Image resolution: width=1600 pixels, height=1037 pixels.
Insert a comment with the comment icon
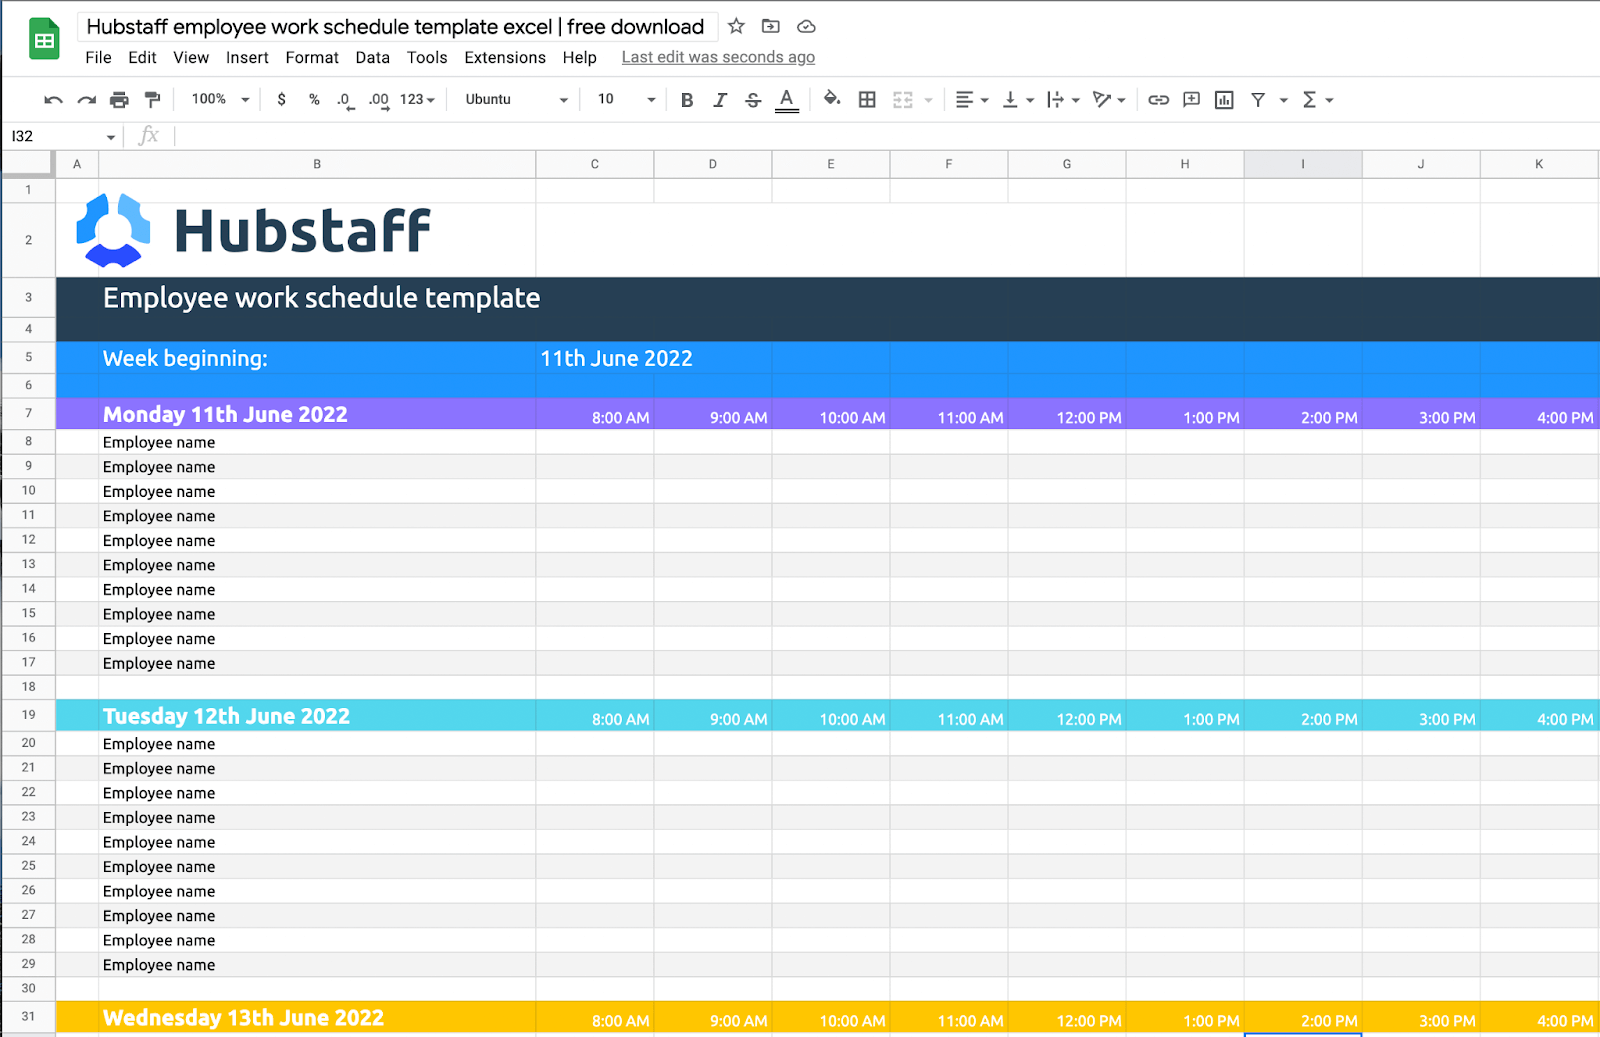click(x=1190, y=99)
